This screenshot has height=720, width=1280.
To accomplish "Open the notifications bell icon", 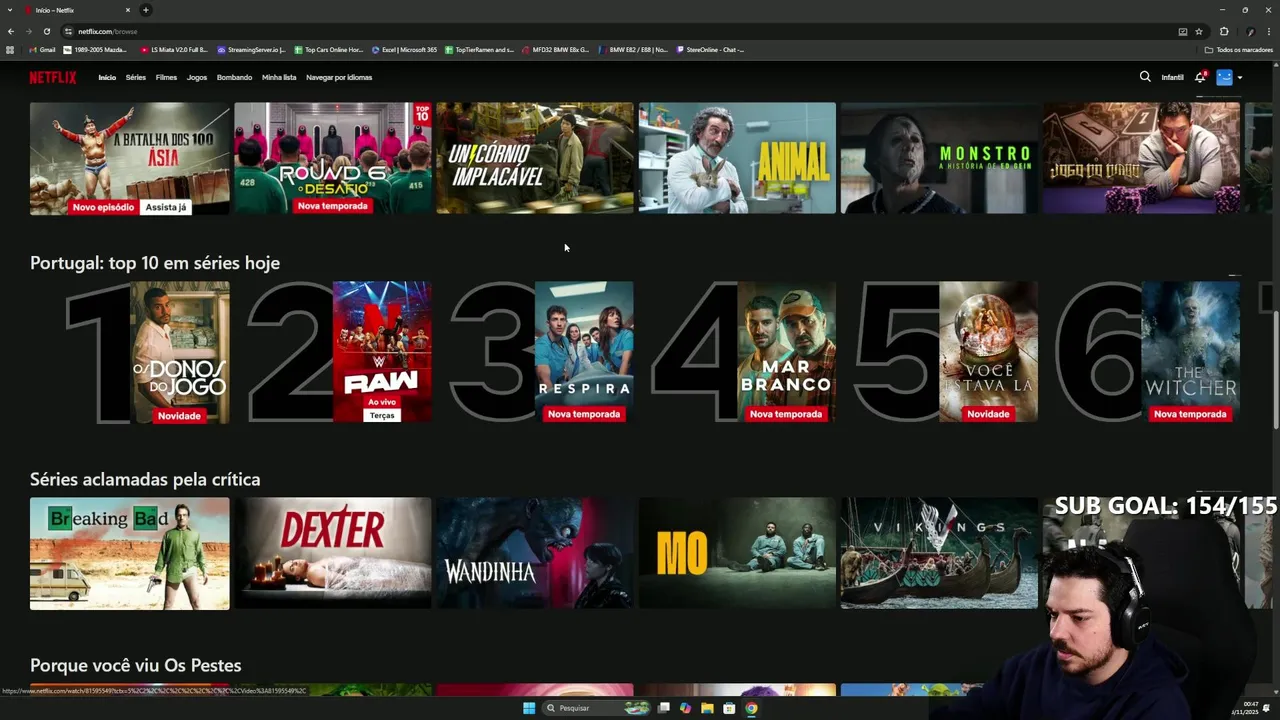I will (x=1200, y=77).
